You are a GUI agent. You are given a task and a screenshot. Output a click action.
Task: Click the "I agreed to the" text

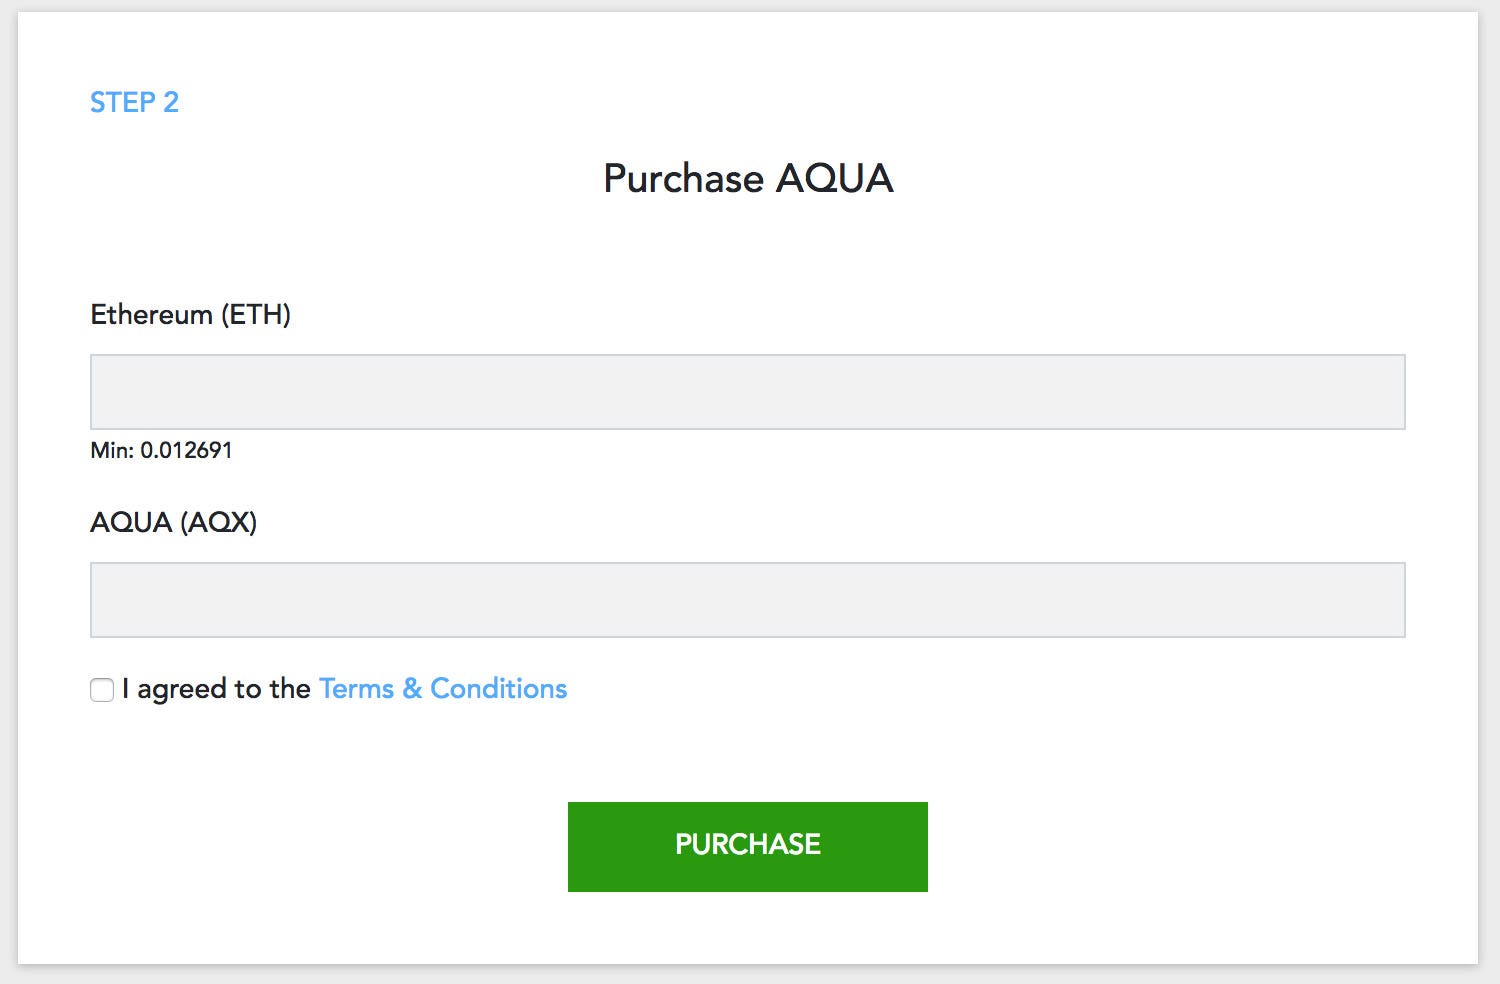216,689
